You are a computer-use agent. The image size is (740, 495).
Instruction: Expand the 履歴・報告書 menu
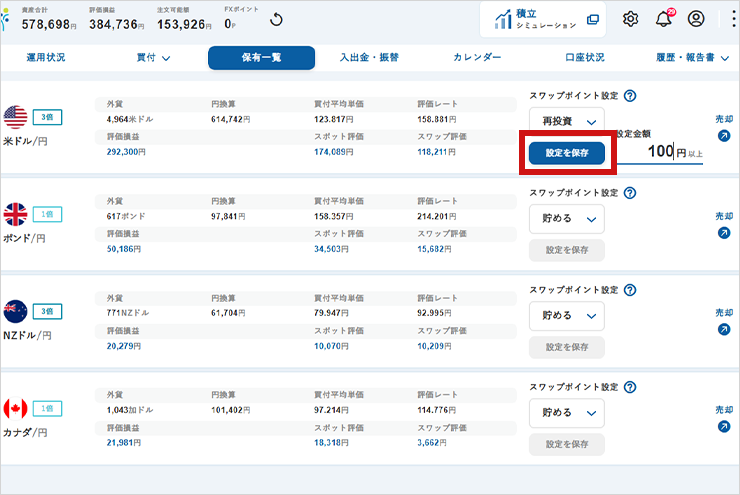(x=692, y=58)
